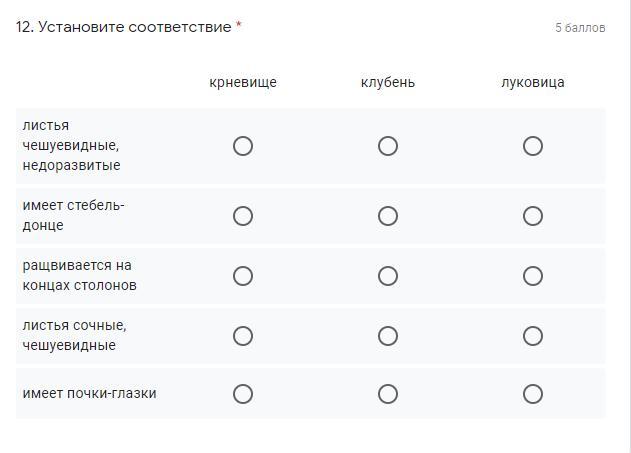Mark клубень for ращвивается на концах столонов
Screen dimensions: 631x453
(388, 276)
